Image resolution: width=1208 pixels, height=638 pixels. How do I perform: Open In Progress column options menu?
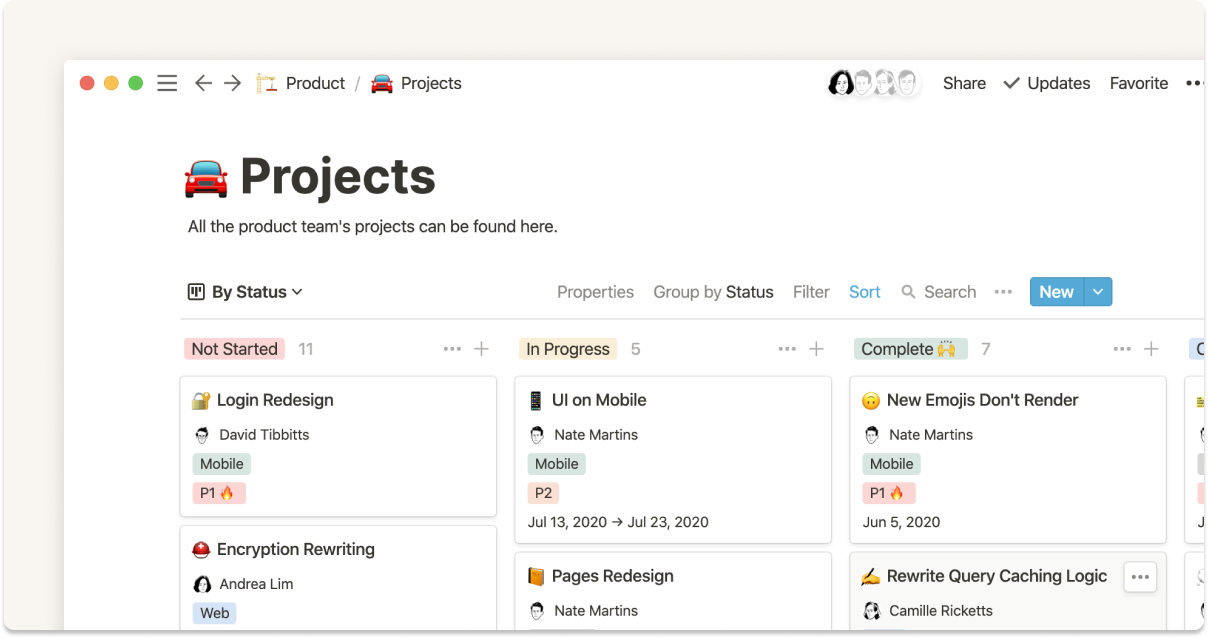coord(787,349)
